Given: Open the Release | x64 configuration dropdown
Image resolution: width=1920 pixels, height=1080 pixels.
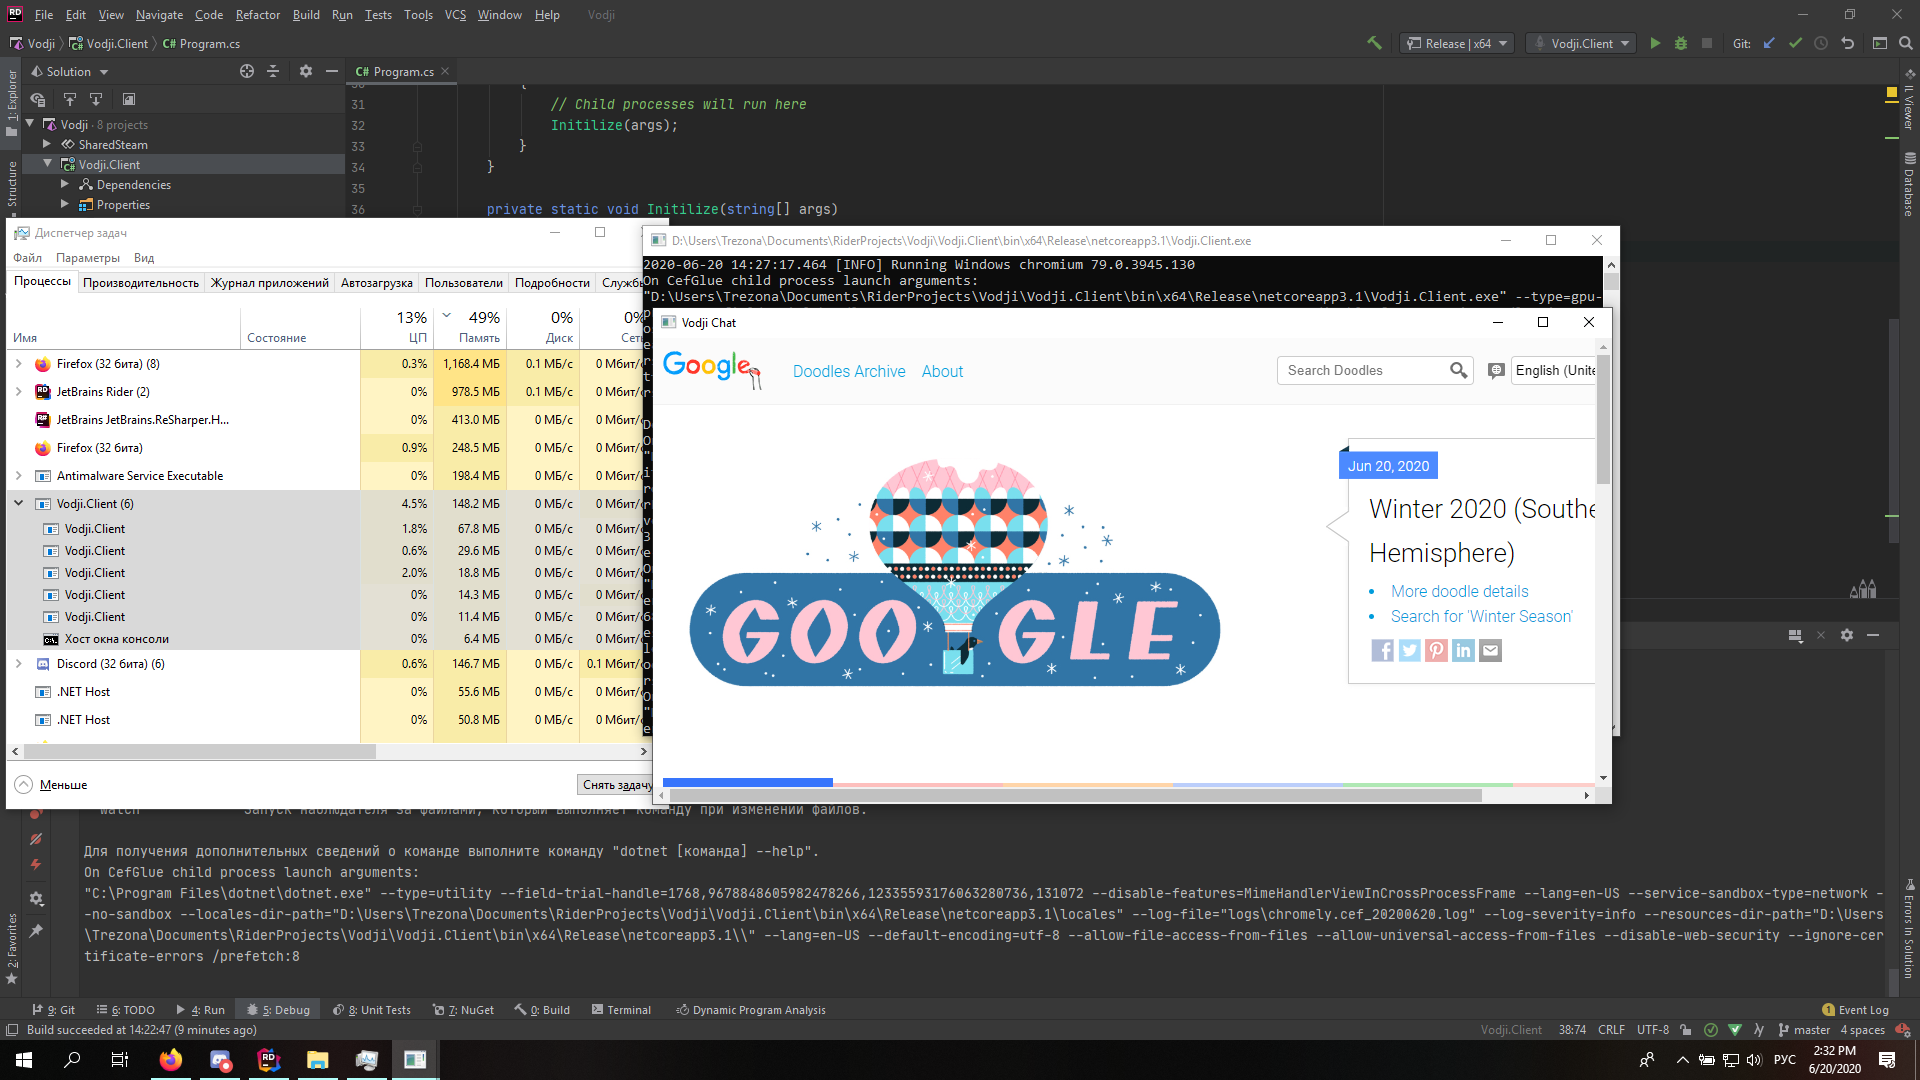Looking at the screenshot, I should point(1456,43).
